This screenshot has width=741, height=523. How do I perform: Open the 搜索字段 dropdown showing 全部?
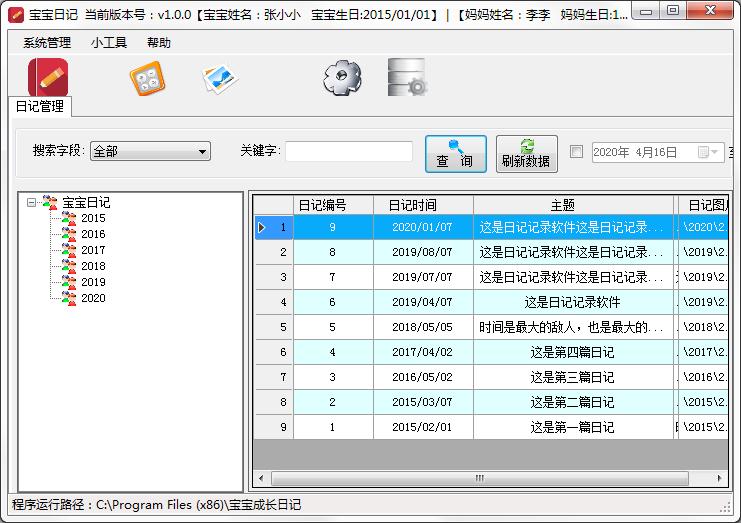coord(150,152)
